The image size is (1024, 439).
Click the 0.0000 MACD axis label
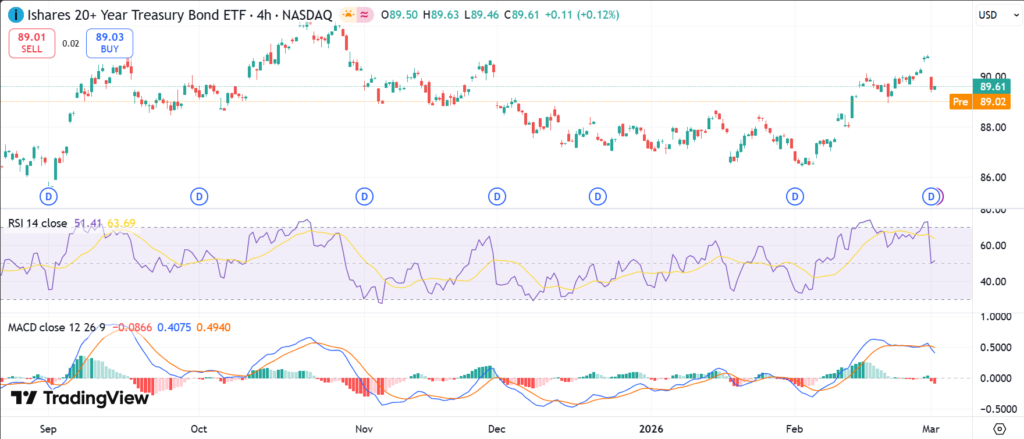point(994,378)
